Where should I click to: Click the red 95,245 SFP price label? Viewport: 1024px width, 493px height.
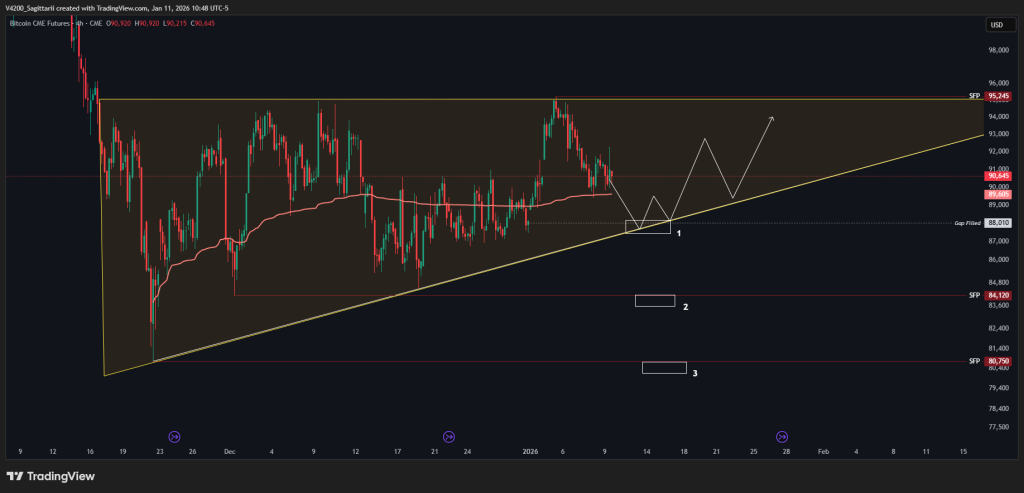tap(997, 96)
